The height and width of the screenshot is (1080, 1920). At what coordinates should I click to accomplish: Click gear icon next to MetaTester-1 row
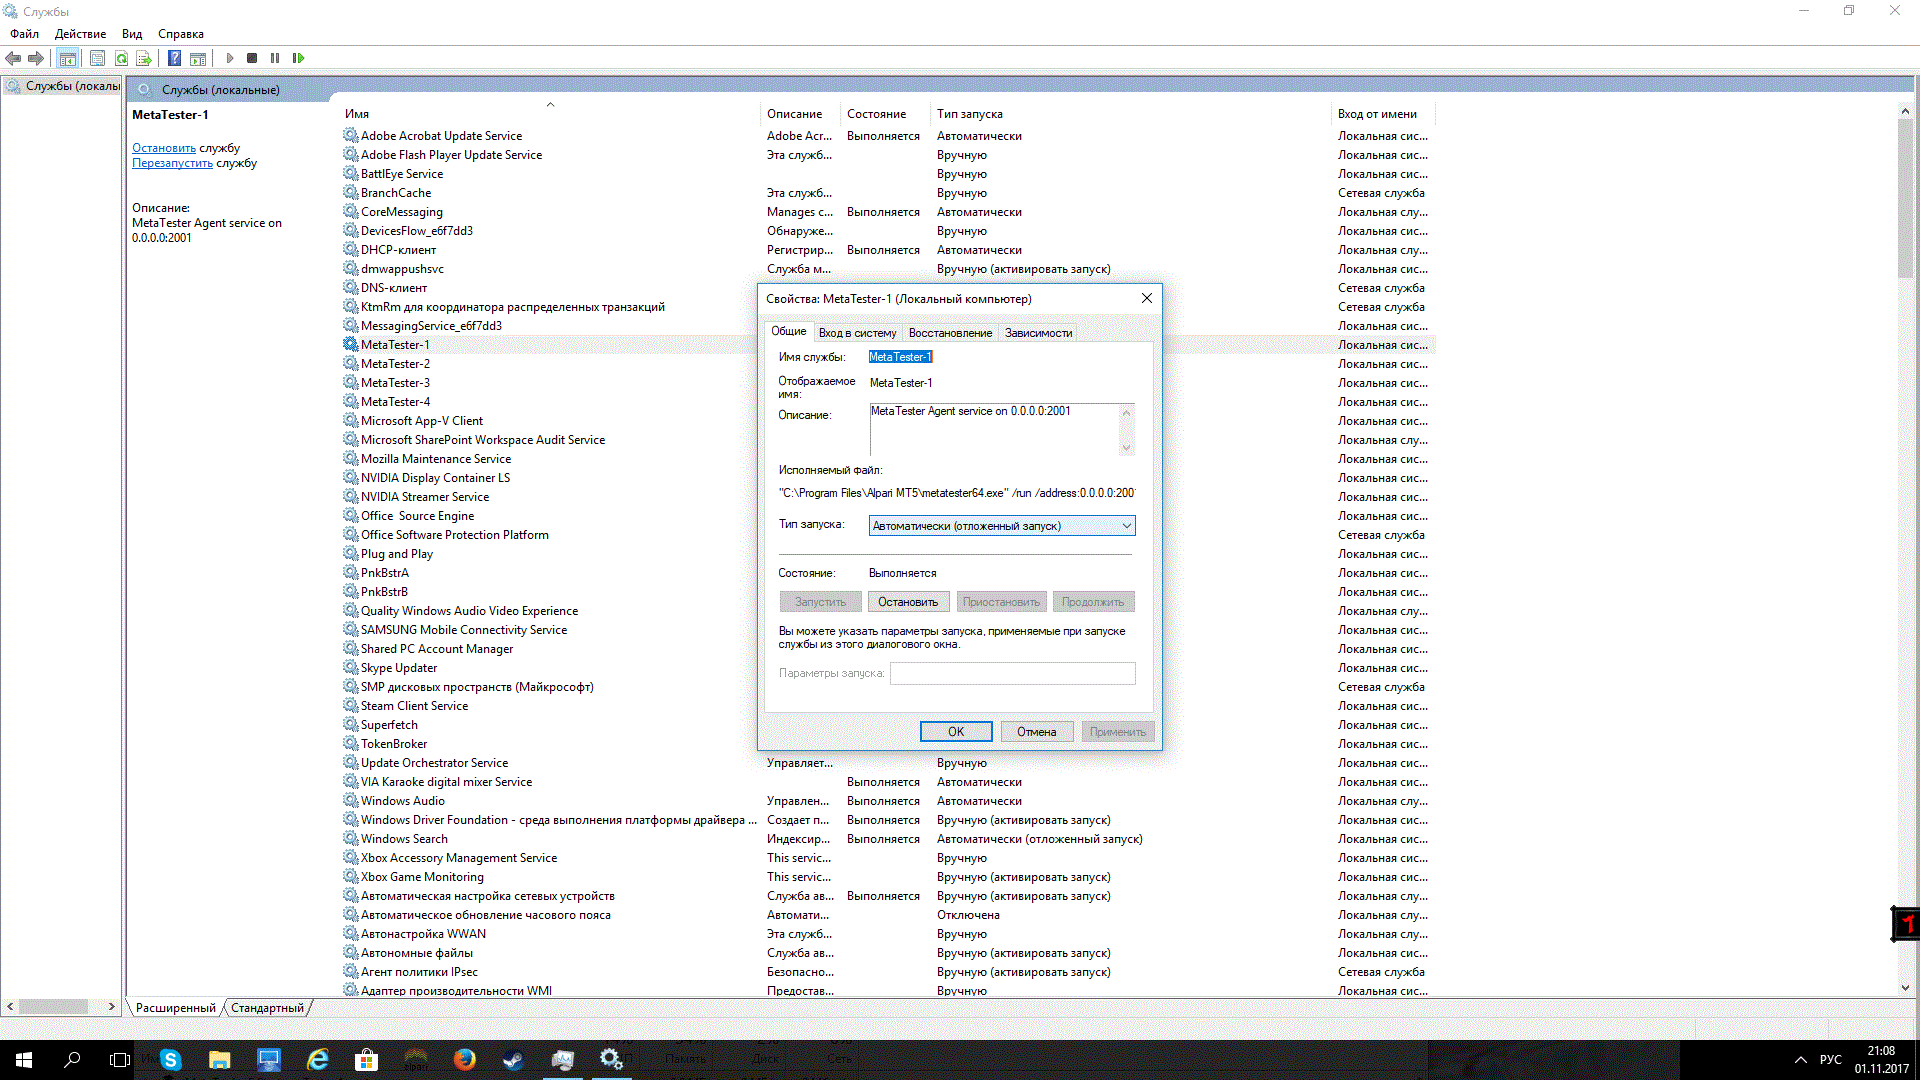coord(351,344)
